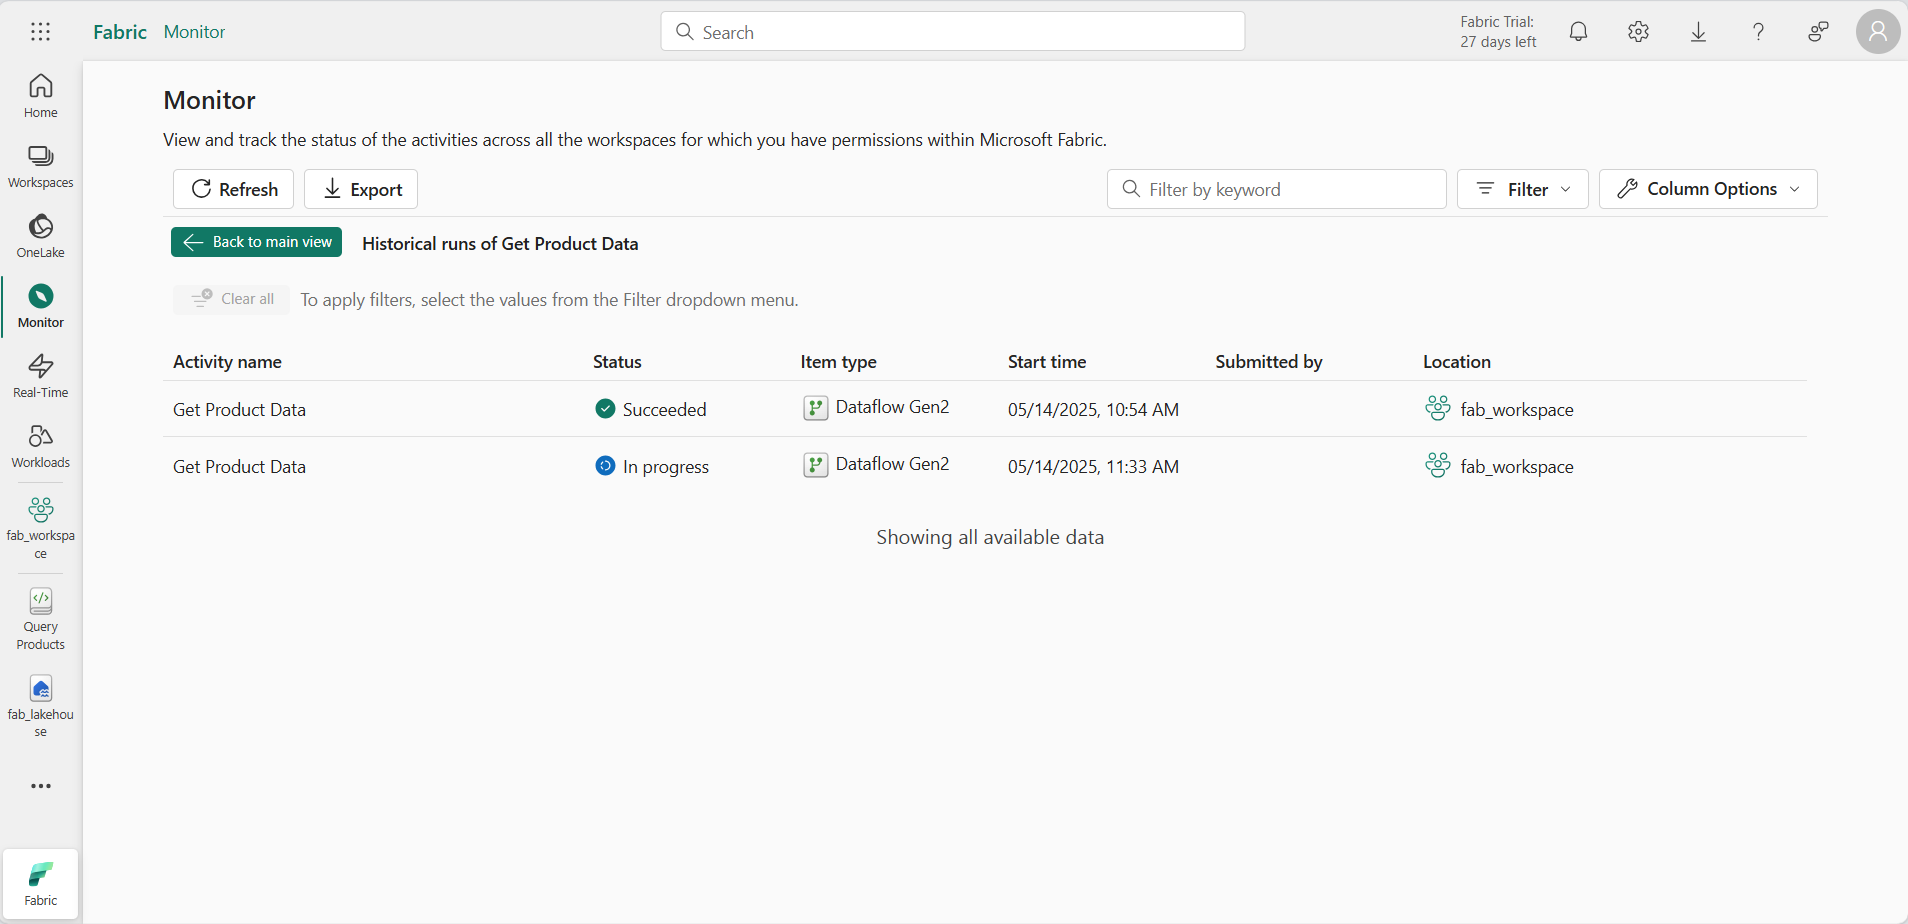The image size is (1908, 924).
Task: Sort by the Activity name column header
Action: (x=227, y=362)
